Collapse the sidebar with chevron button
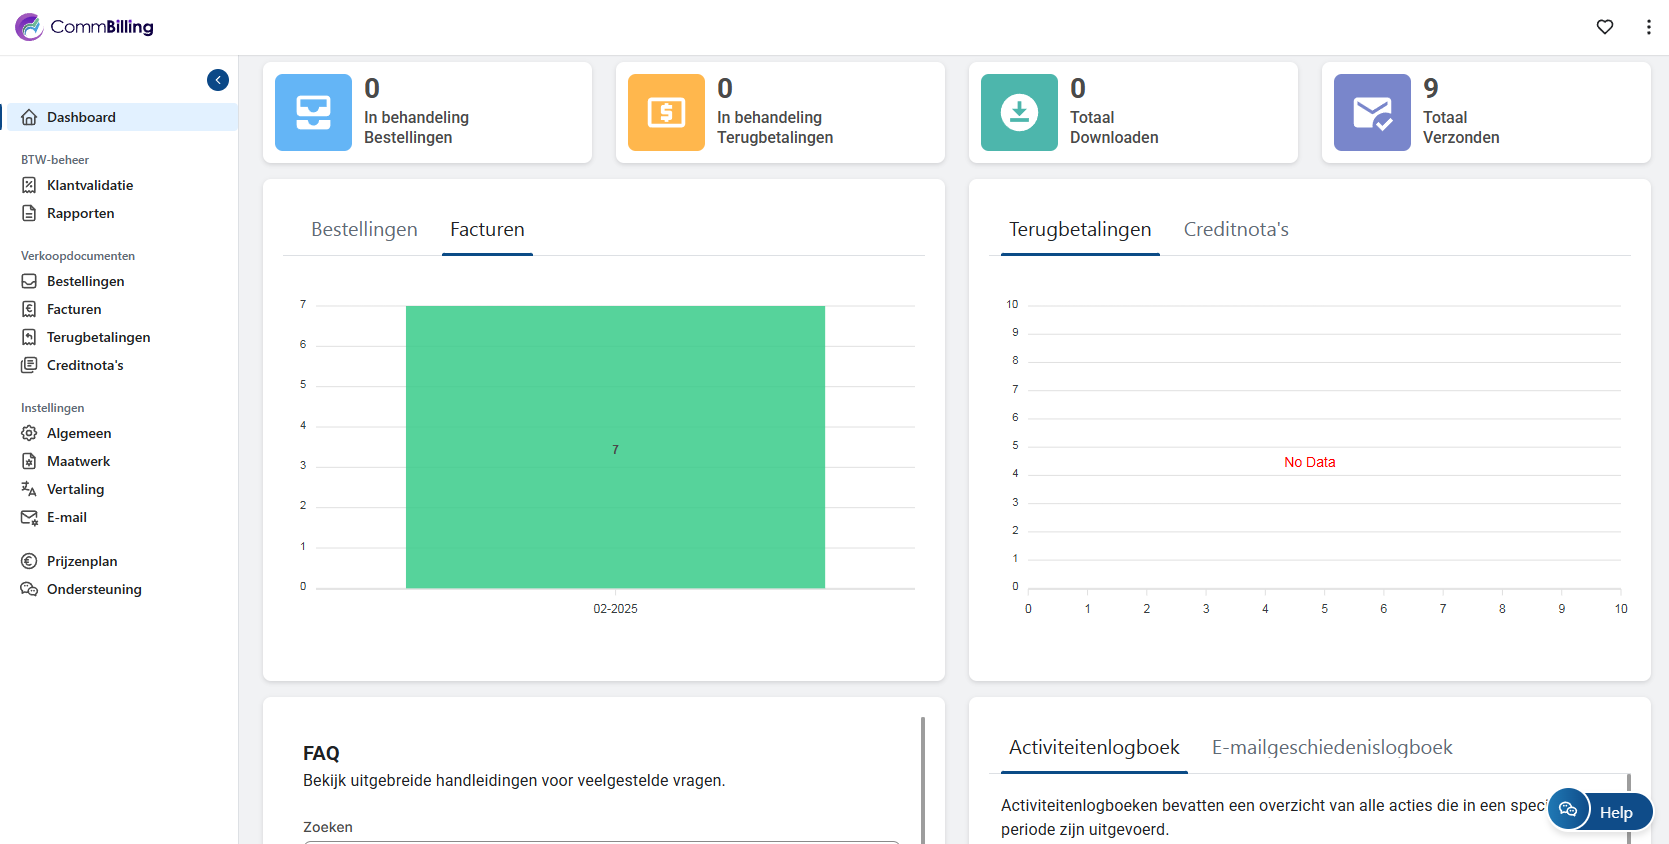The image size is (1669, 844). coord(218,80)
